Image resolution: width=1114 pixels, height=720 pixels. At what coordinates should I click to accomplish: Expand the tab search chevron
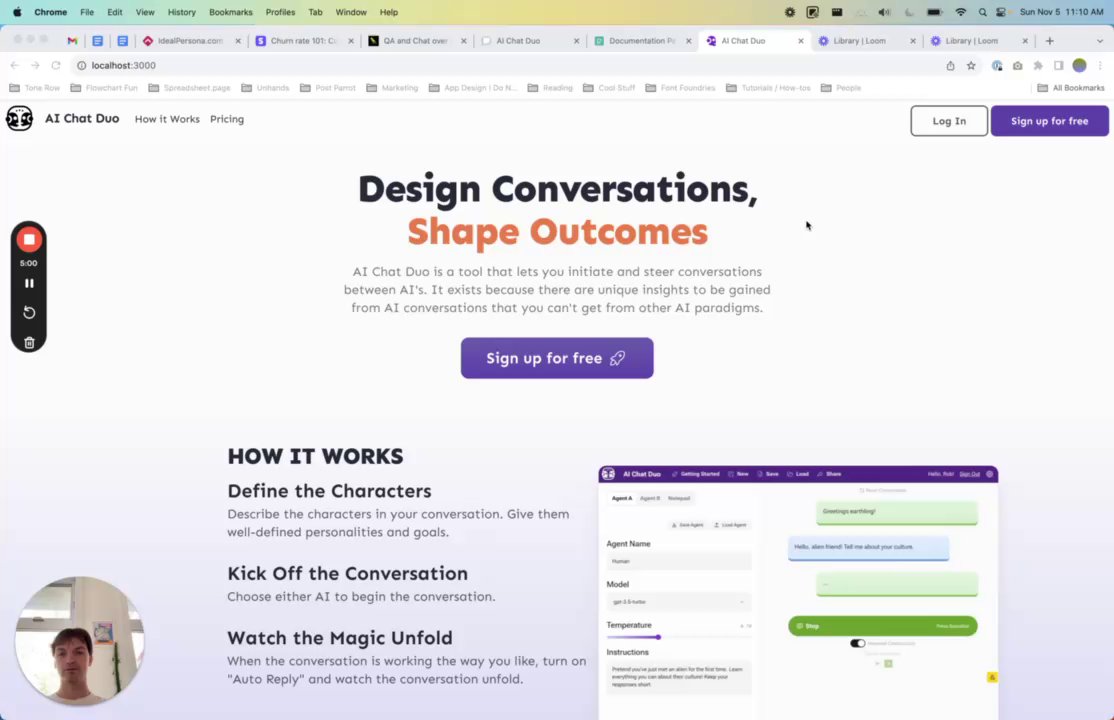(1099, 41)
